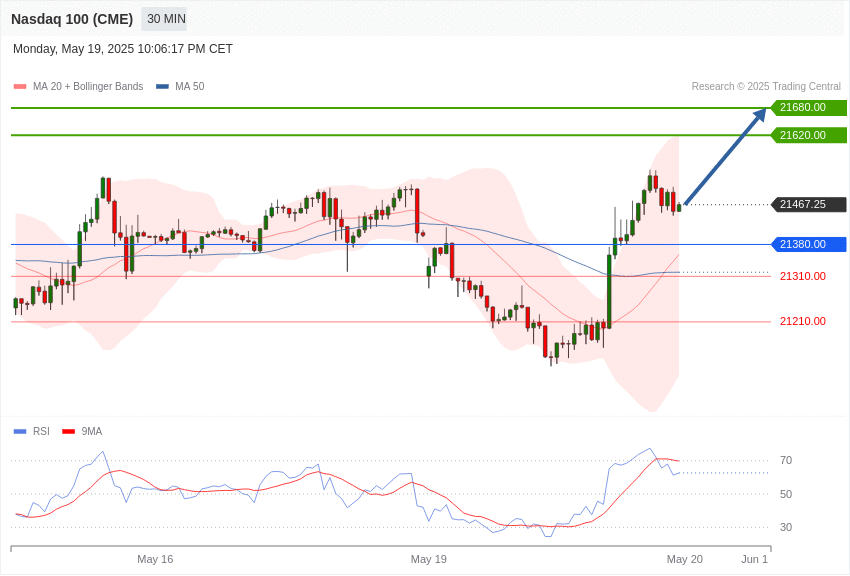Screen dimensions: 850x576
Task: Click the 30 MIN timeframe badge
Action: [164, 19]
